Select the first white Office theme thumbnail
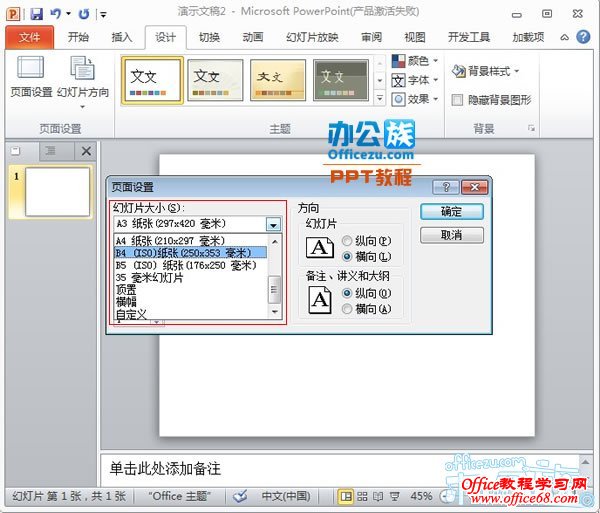 [x=152, y=80]
